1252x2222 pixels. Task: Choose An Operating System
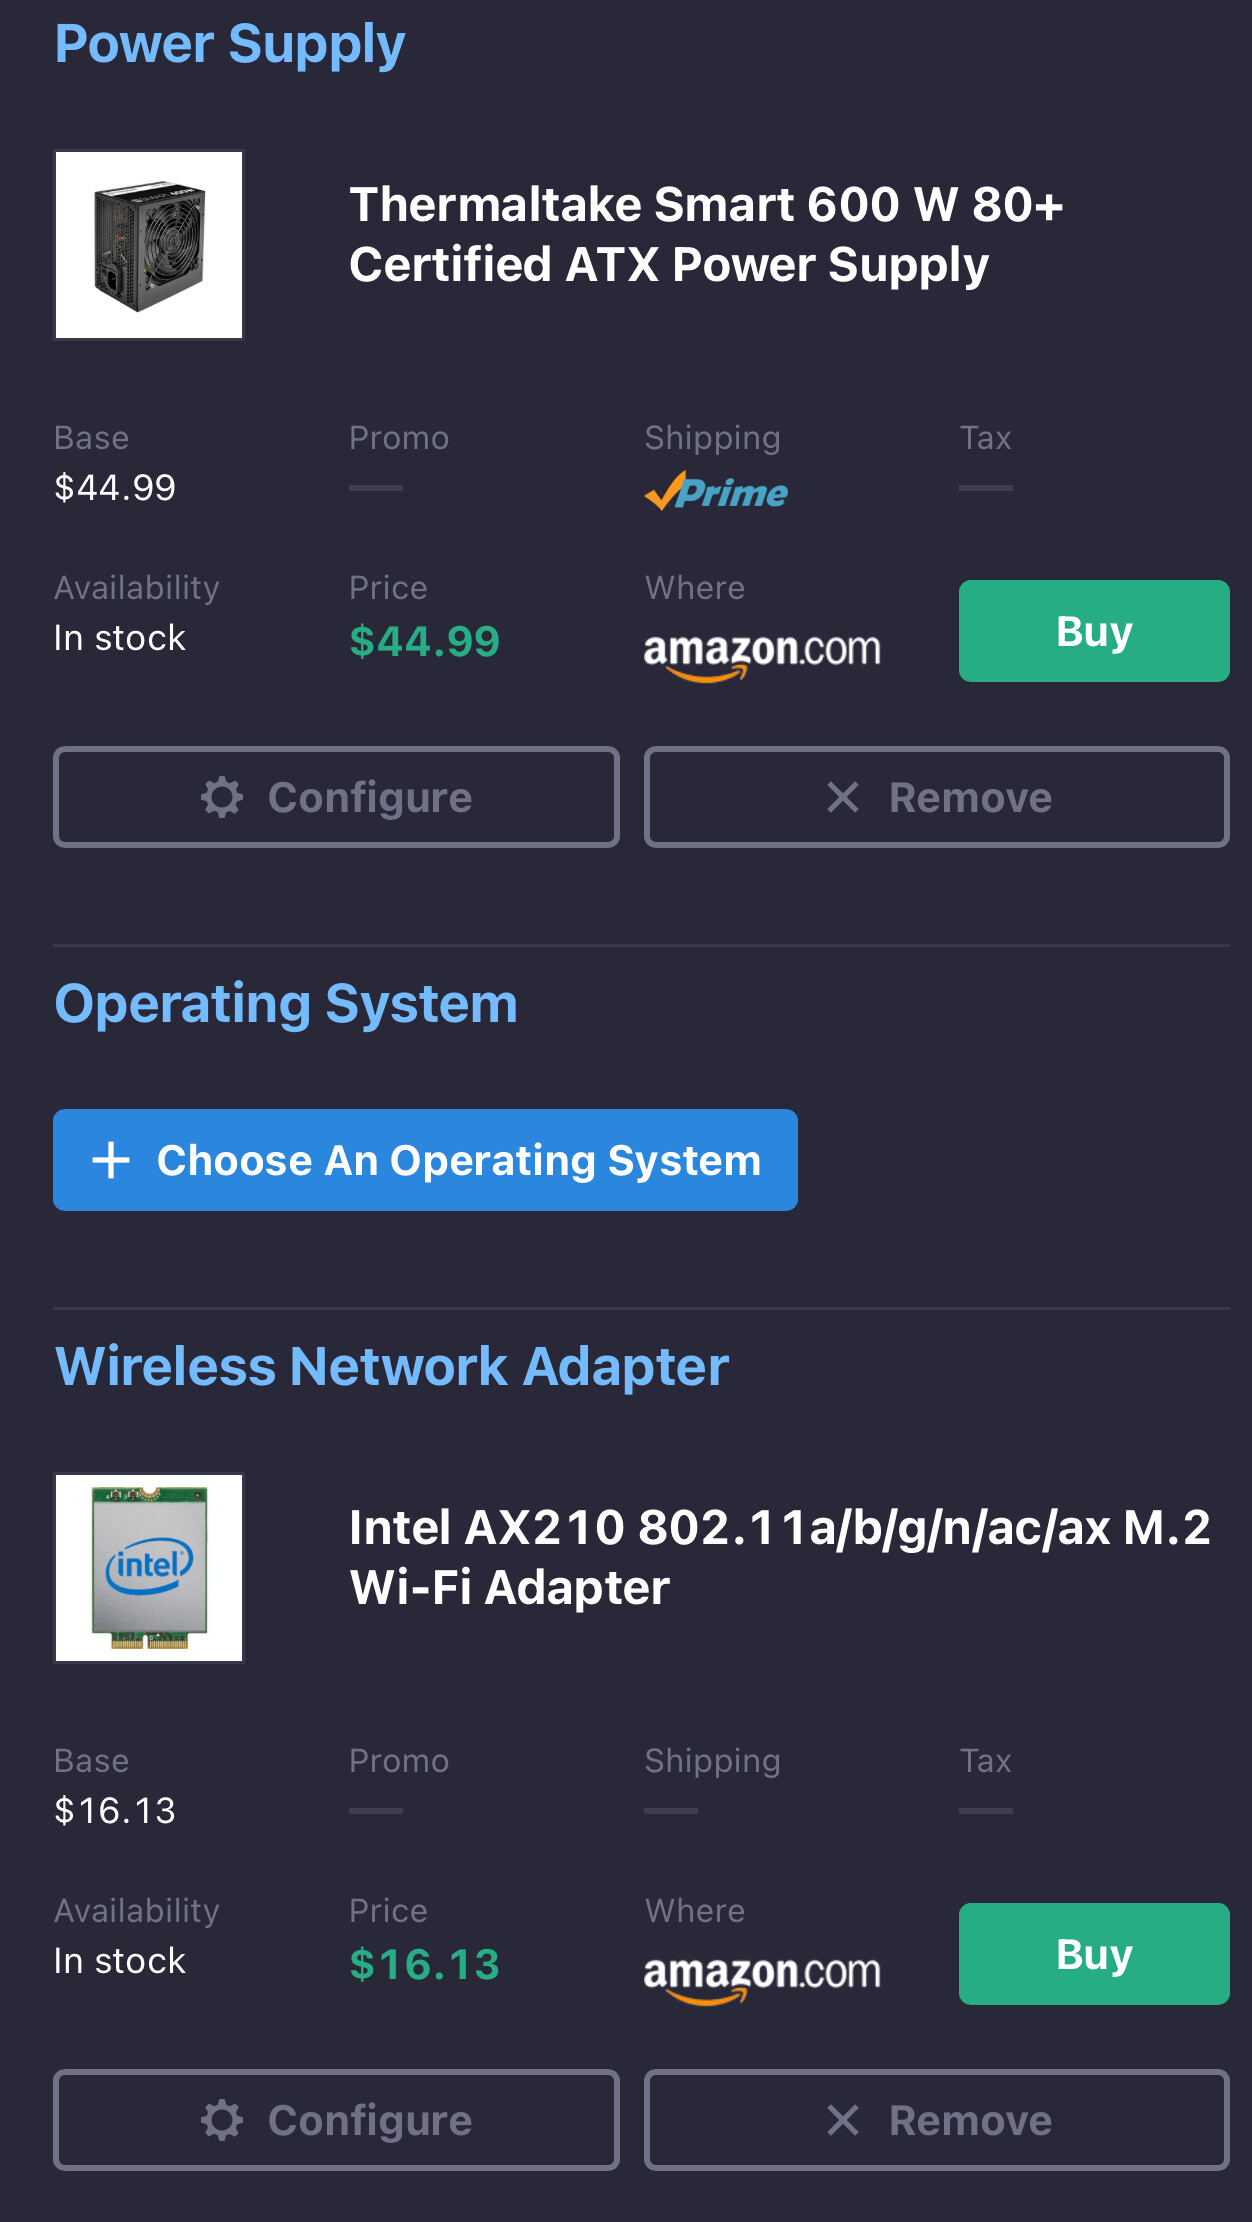pos(425,1160)
